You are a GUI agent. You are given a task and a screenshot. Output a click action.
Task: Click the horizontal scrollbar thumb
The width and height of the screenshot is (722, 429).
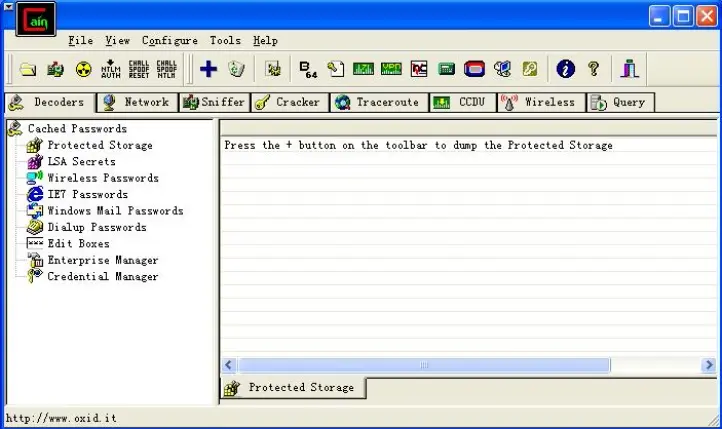[424, 365]
